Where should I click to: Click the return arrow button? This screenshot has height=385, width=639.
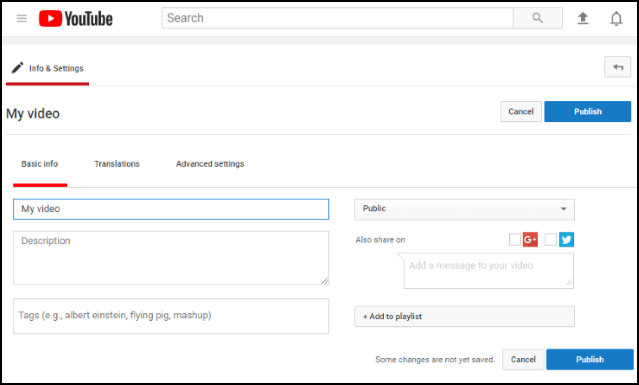point(617,67)
